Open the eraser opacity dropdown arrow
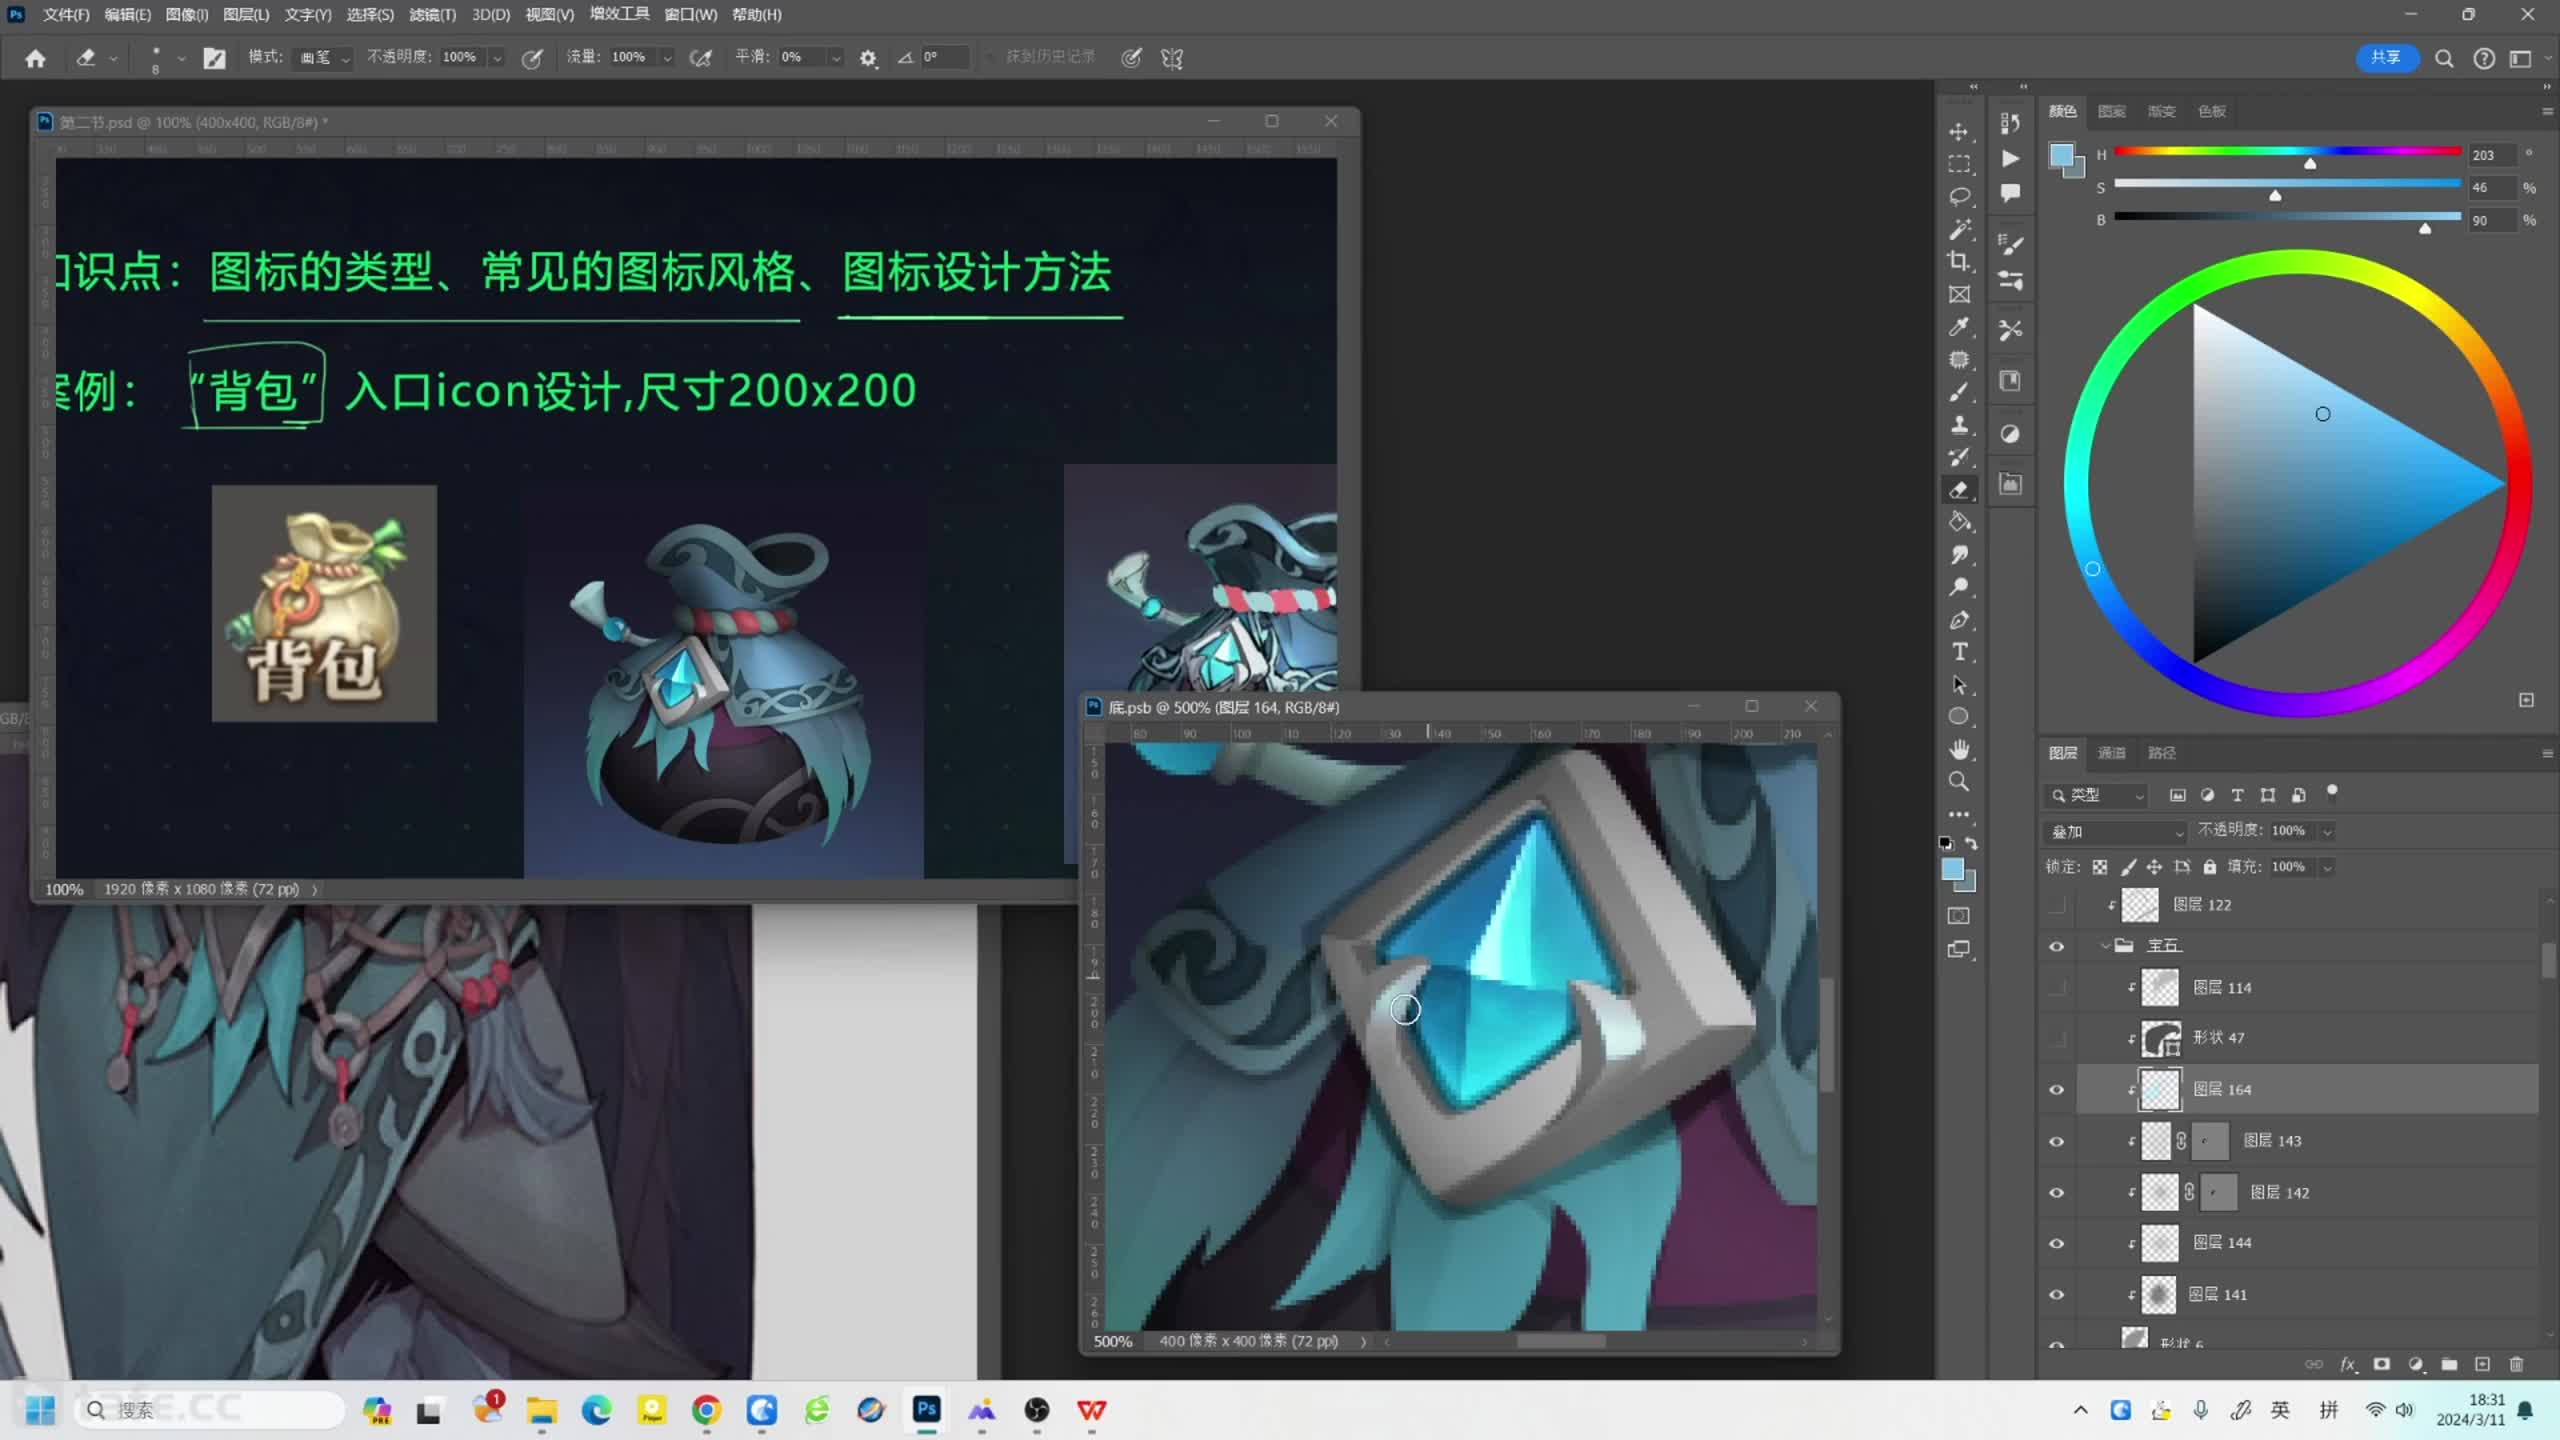The image size is (2560, 1440). [x=497, y=58]
